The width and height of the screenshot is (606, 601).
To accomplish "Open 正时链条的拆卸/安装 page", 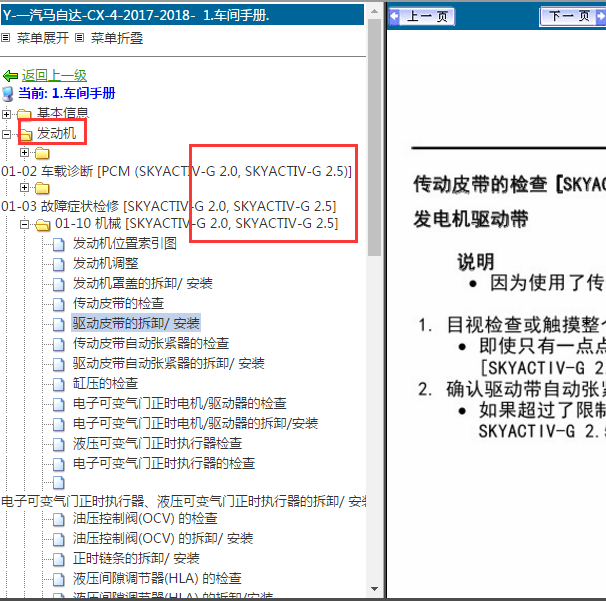I will (136, 558).
